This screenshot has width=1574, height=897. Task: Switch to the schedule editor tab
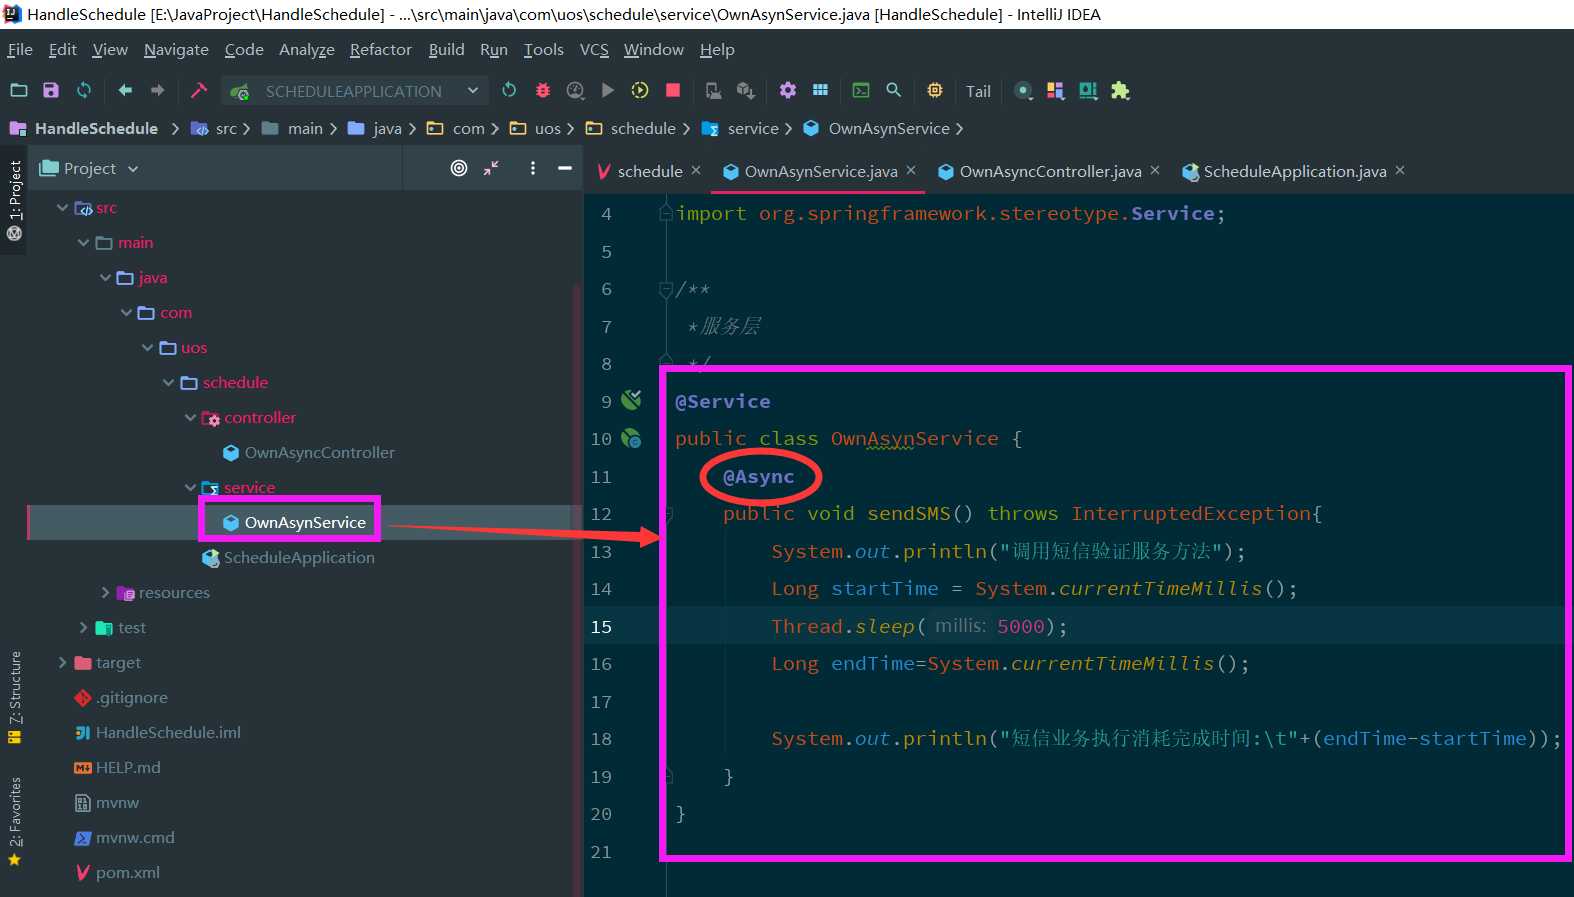(650, 171)
